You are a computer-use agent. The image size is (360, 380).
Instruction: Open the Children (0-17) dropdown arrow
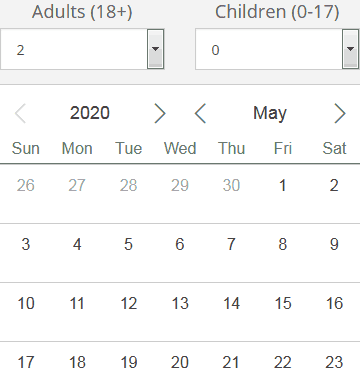coord(350,49)
